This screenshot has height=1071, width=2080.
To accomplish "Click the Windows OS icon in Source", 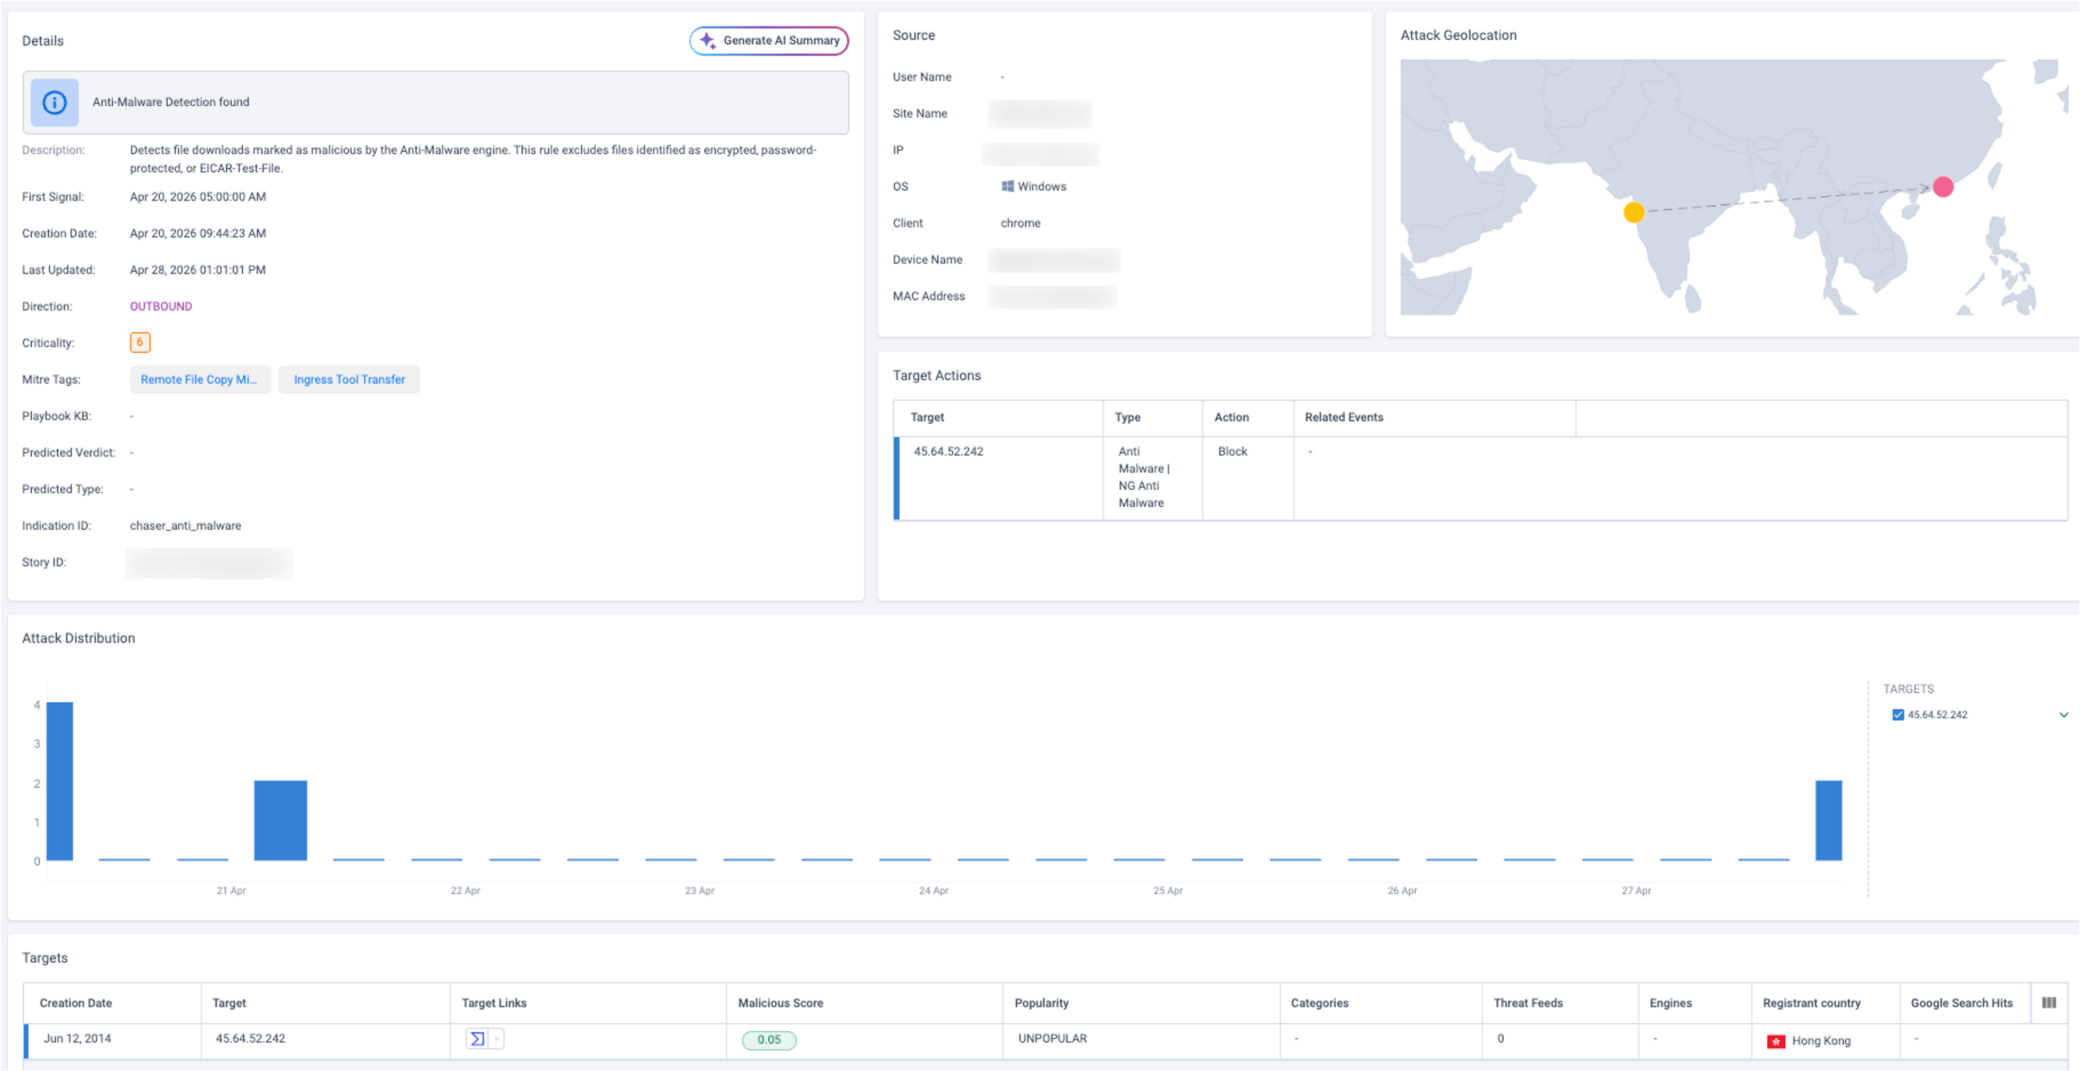I will (1007, 187).
